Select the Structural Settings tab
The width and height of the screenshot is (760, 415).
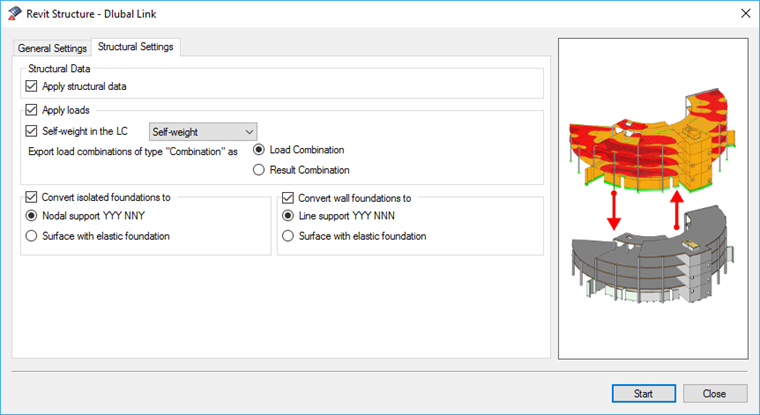coord(135,47)
